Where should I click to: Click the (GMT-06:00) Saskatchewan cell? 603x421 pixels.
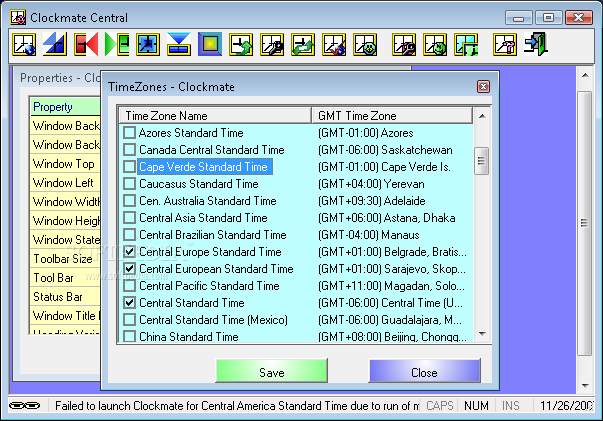(385, 150)
